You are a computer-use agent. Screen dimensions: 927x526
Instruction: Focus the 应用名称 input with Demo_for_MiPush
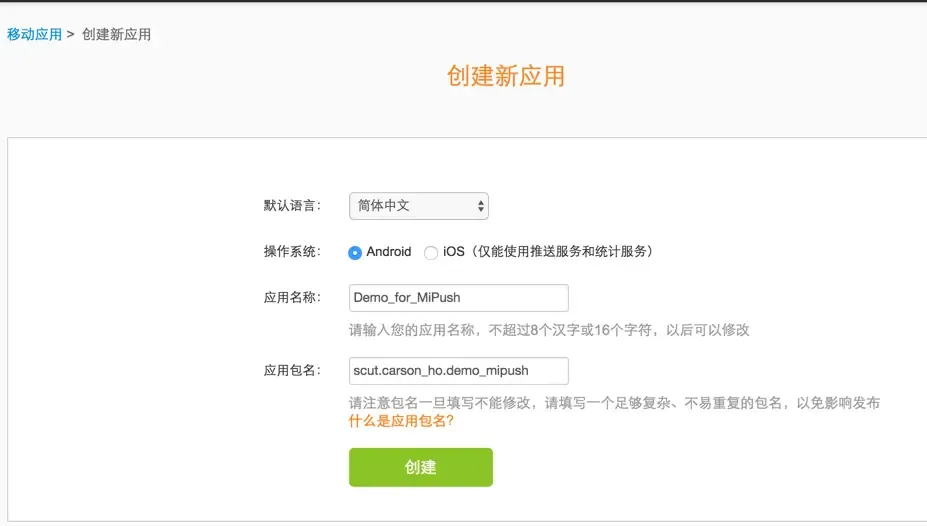pos(458,298)
